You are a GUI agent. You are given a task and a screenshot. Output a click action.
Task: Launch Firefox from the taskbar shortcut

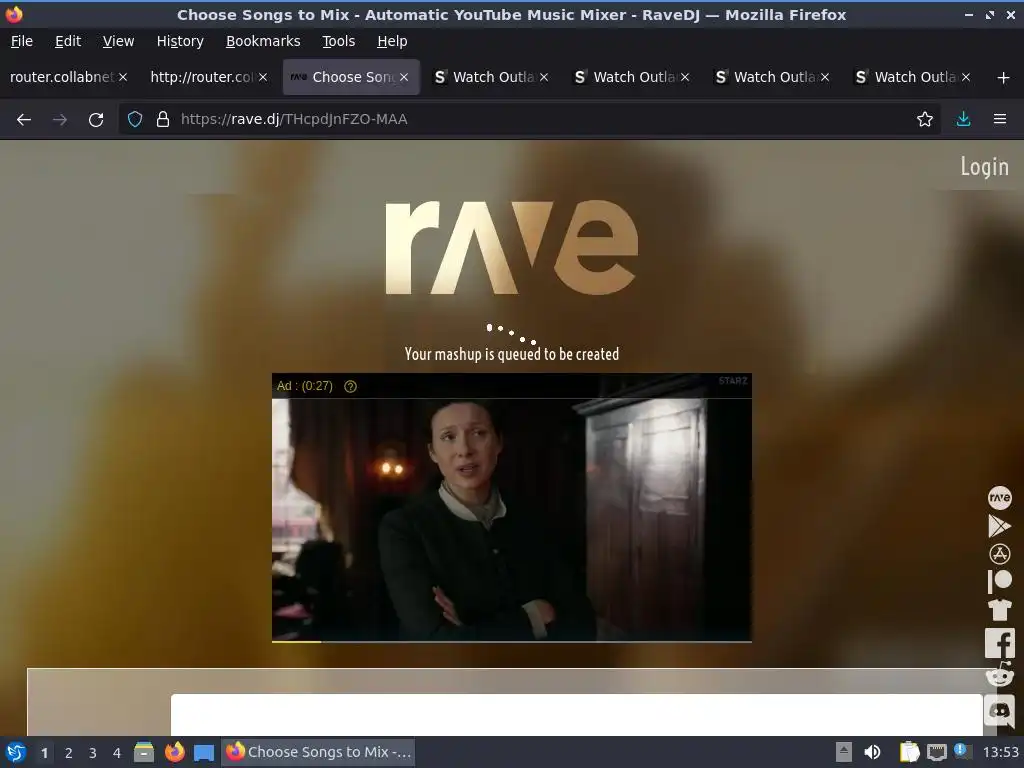tap(174, 752)
